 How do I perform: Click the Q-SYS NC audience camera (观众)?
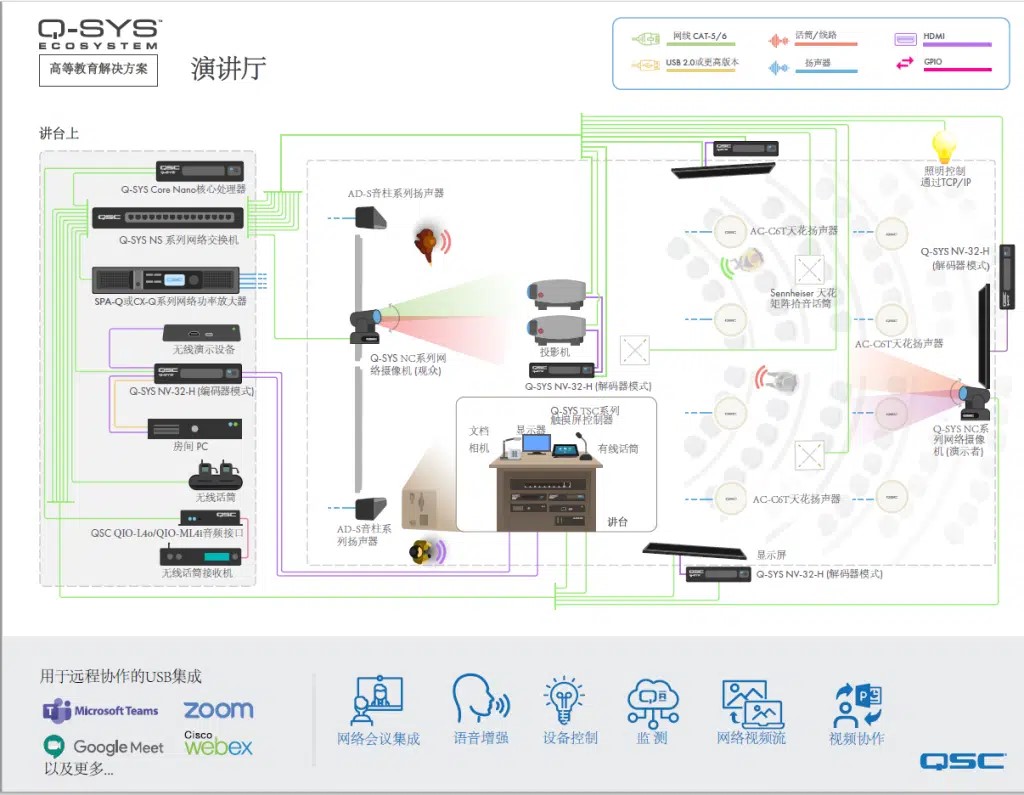(x=365, y=326)
